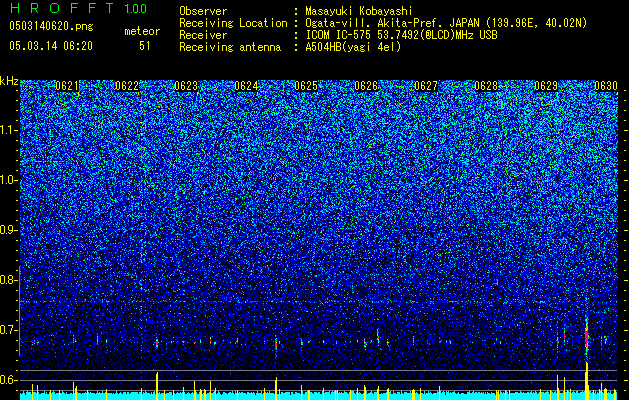Click the tallest yellow power spike before 0630

coord(587,381)
